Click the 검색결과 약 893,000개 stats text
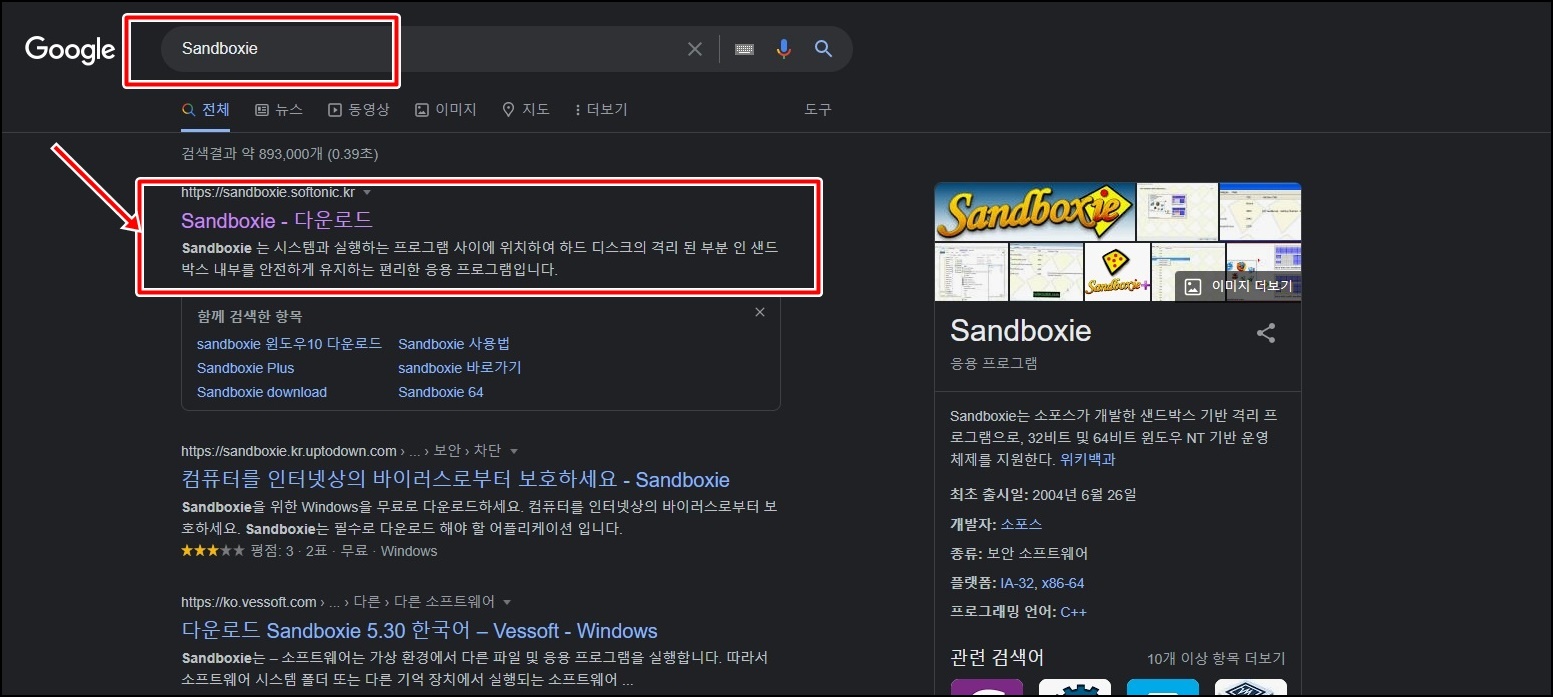 [x=280, y=154]
